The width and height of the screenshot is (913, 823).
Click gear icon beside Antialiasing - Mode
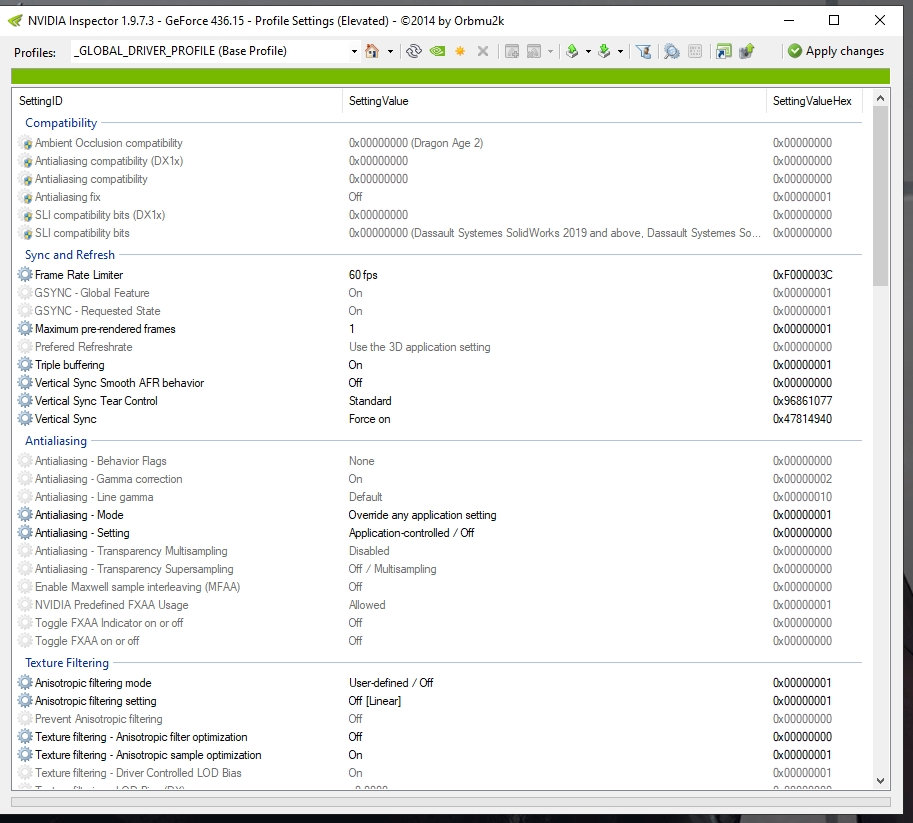click(25, 515)
